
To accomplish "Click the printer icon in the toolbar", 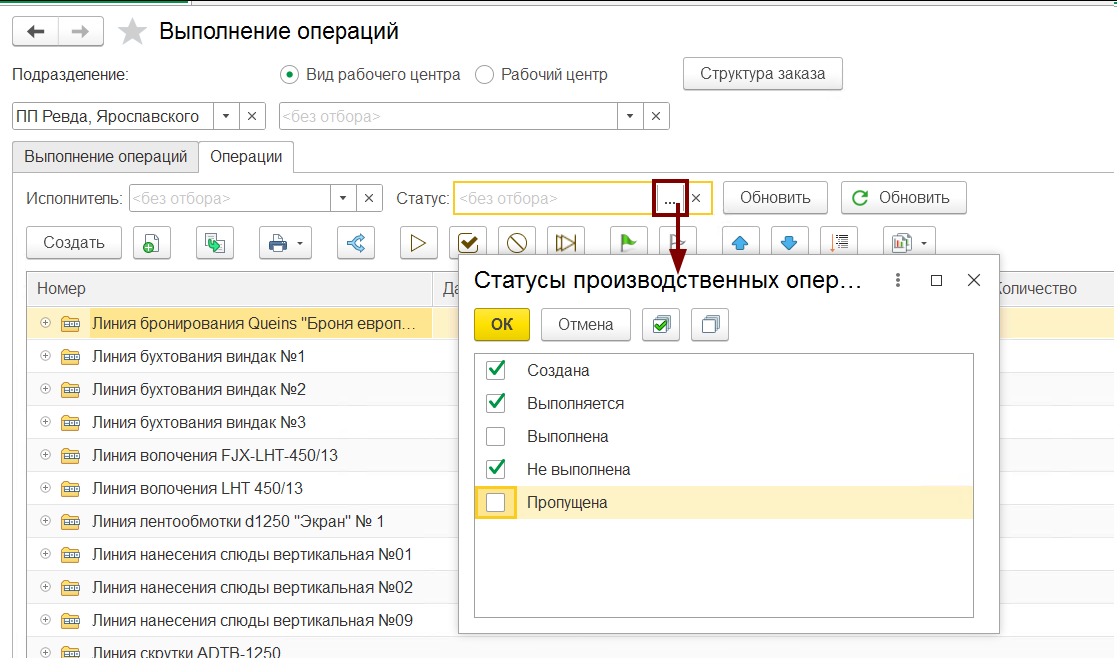I will coord(277,243).
